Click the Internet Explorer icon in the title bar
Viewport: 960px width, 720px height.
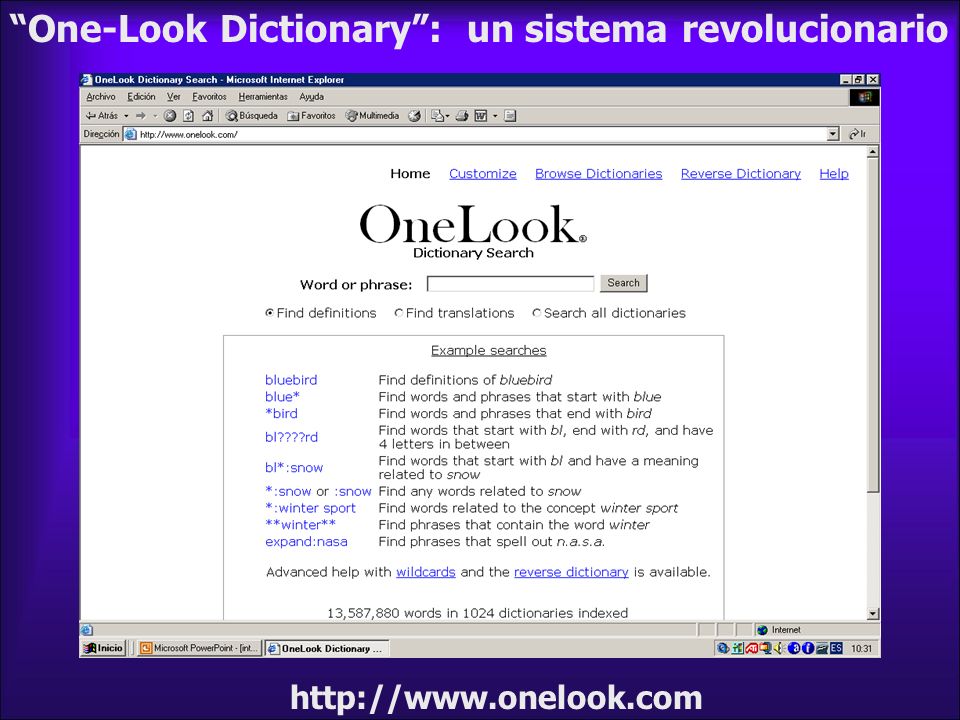click(x=86, y=80)
